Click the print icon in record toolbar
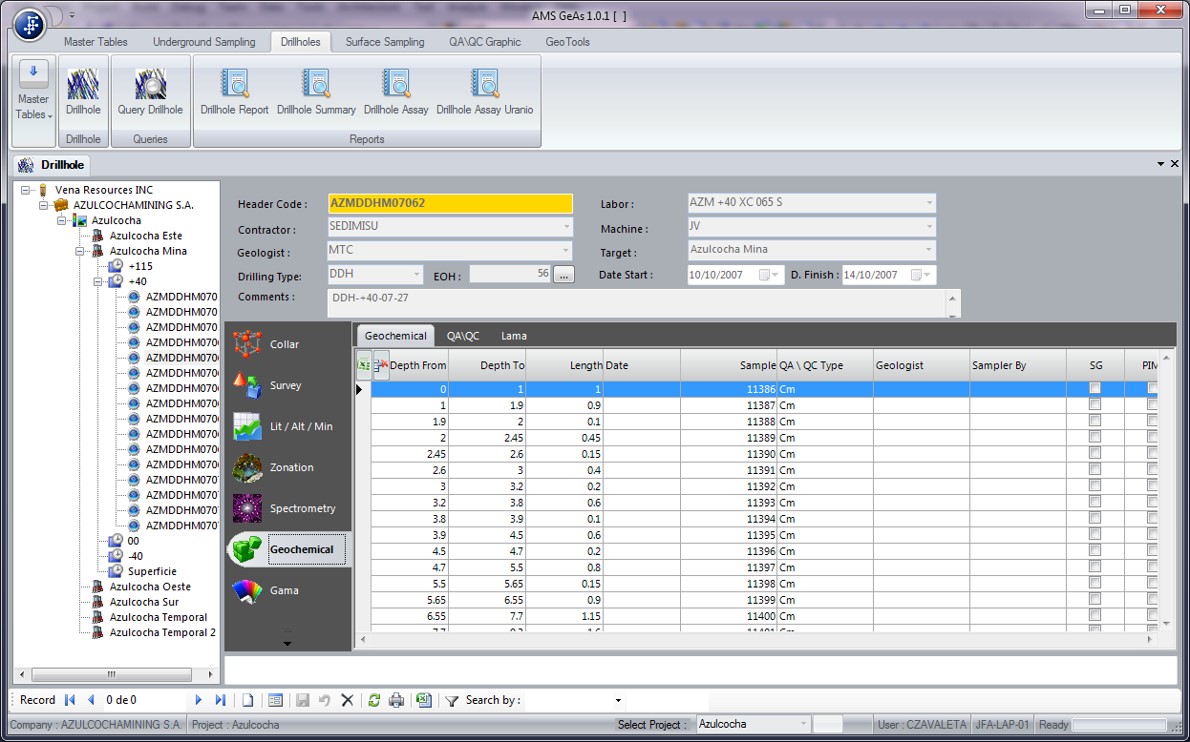1190x742 pixels. pos(397,701)
